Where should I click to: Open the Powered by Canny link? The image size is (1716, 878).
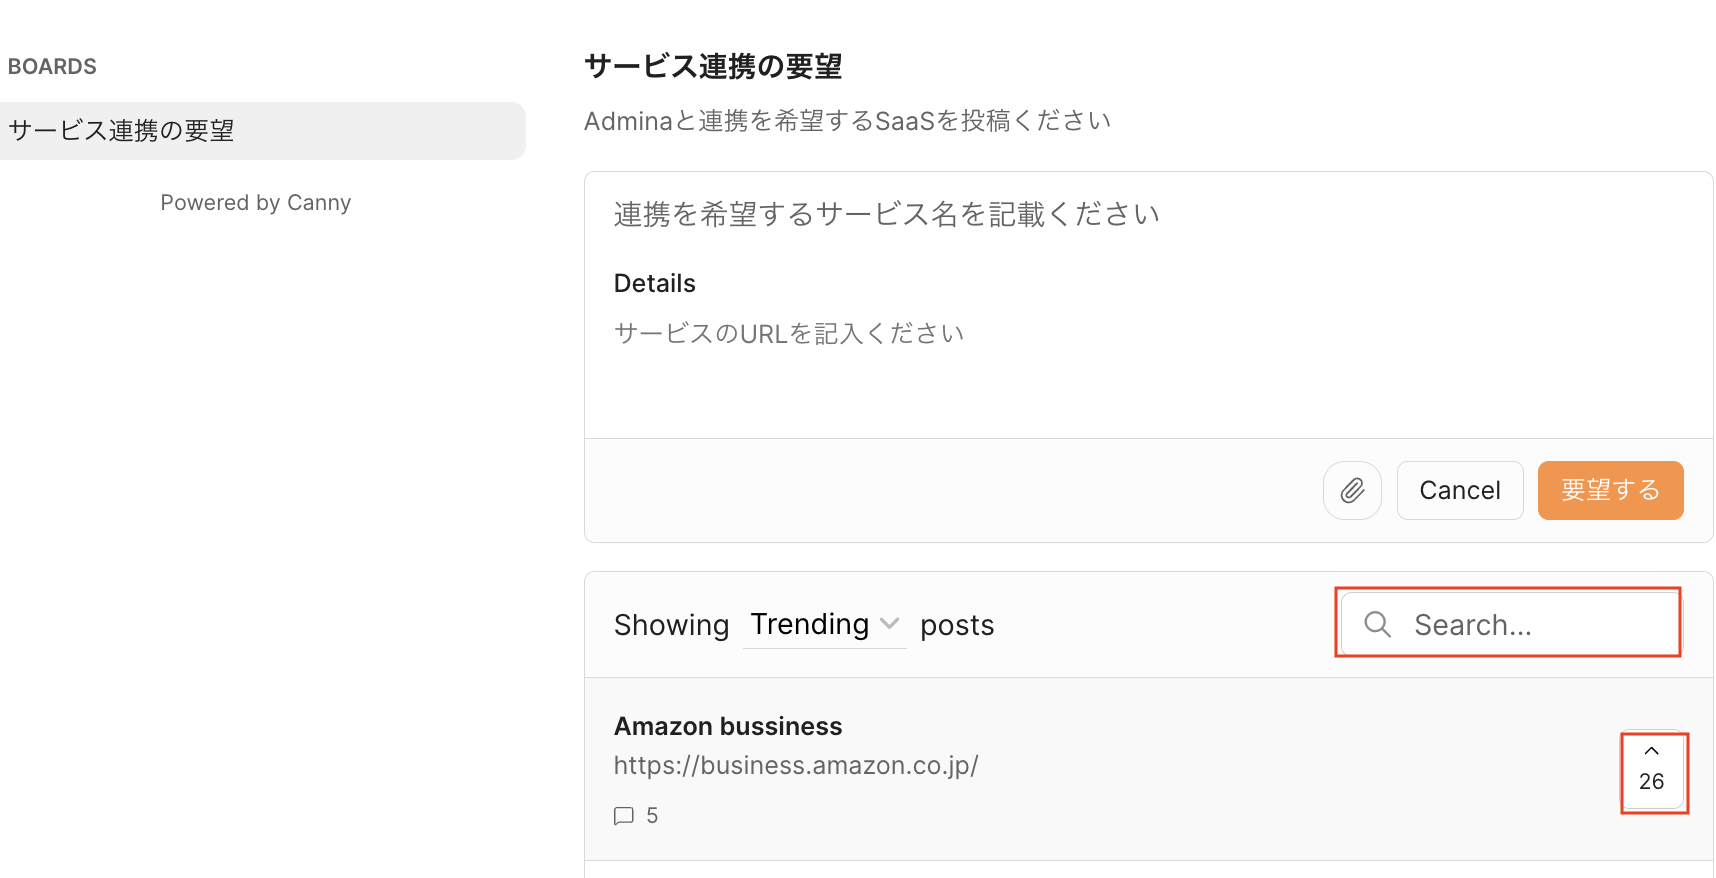coord(256,203)
